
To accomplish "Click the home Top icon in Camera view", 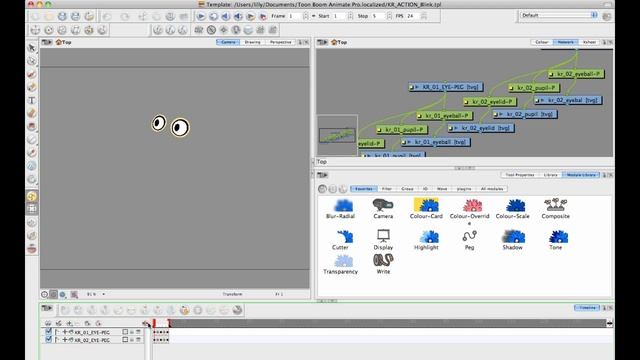I will (58, 42).
